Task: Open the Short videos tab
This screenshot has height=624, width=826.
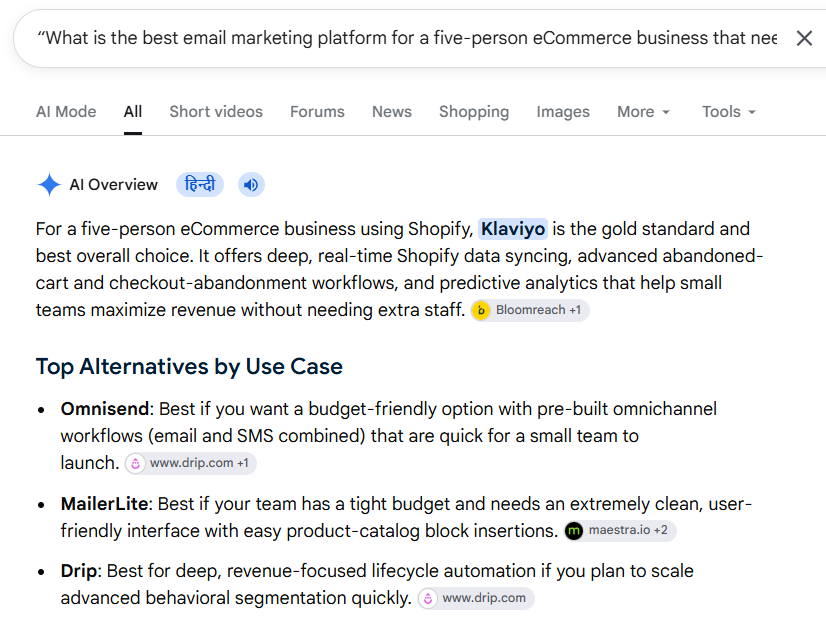Action: (x=216, y=112)
